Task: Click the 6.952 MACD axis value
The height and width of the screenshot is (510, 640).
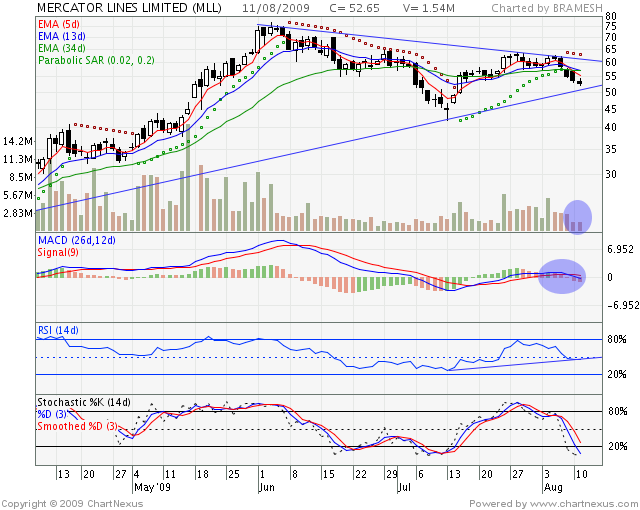Action: point(620,249)
